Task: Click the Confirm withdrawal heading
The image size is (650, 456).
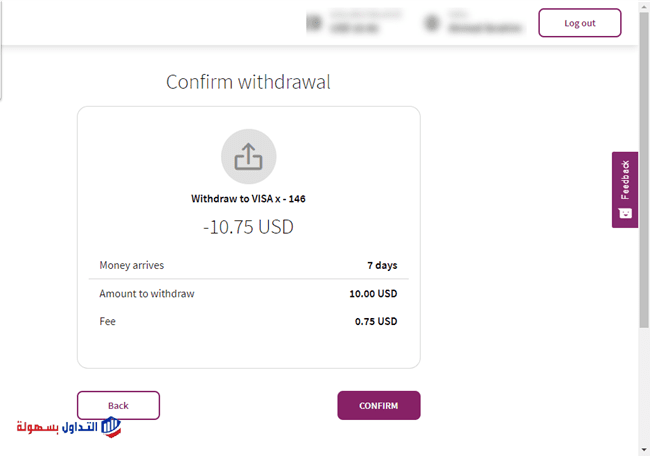Action: point(248,82)
